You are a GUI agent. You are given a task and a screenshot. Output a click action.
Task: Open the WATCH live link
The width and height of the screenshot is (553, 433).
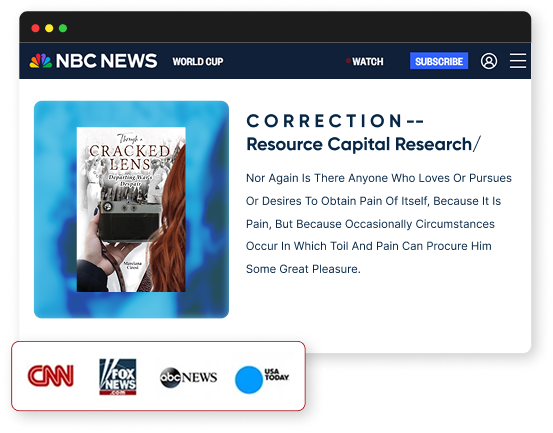(x=365, y=61)
